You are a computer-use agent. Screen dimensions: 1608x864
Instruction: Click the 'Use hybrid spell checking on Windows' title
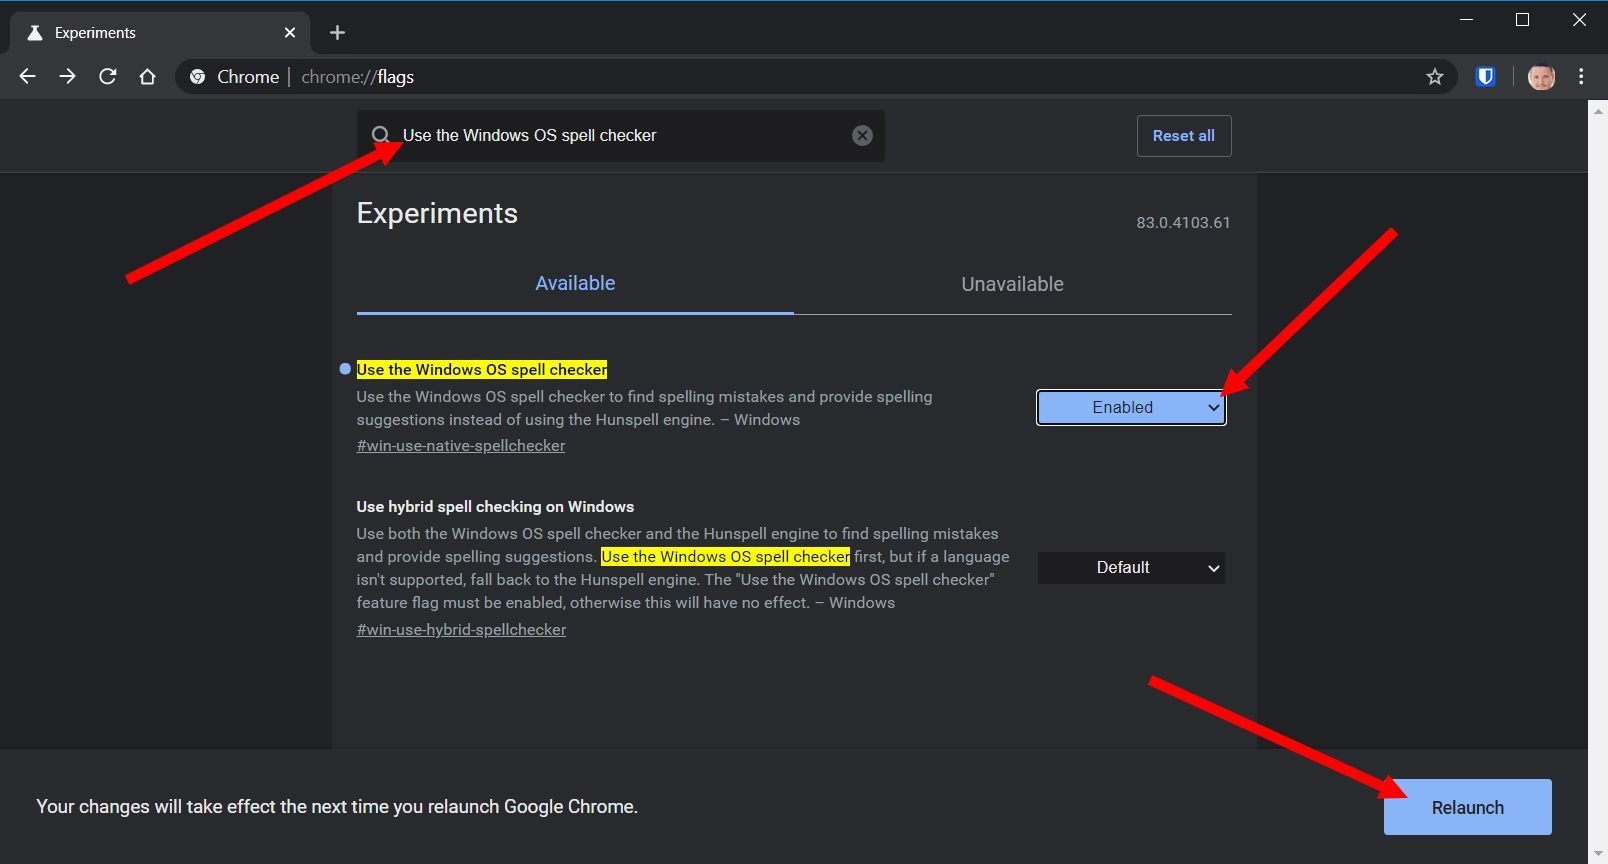pyautogui.click(x=495, y=507)
